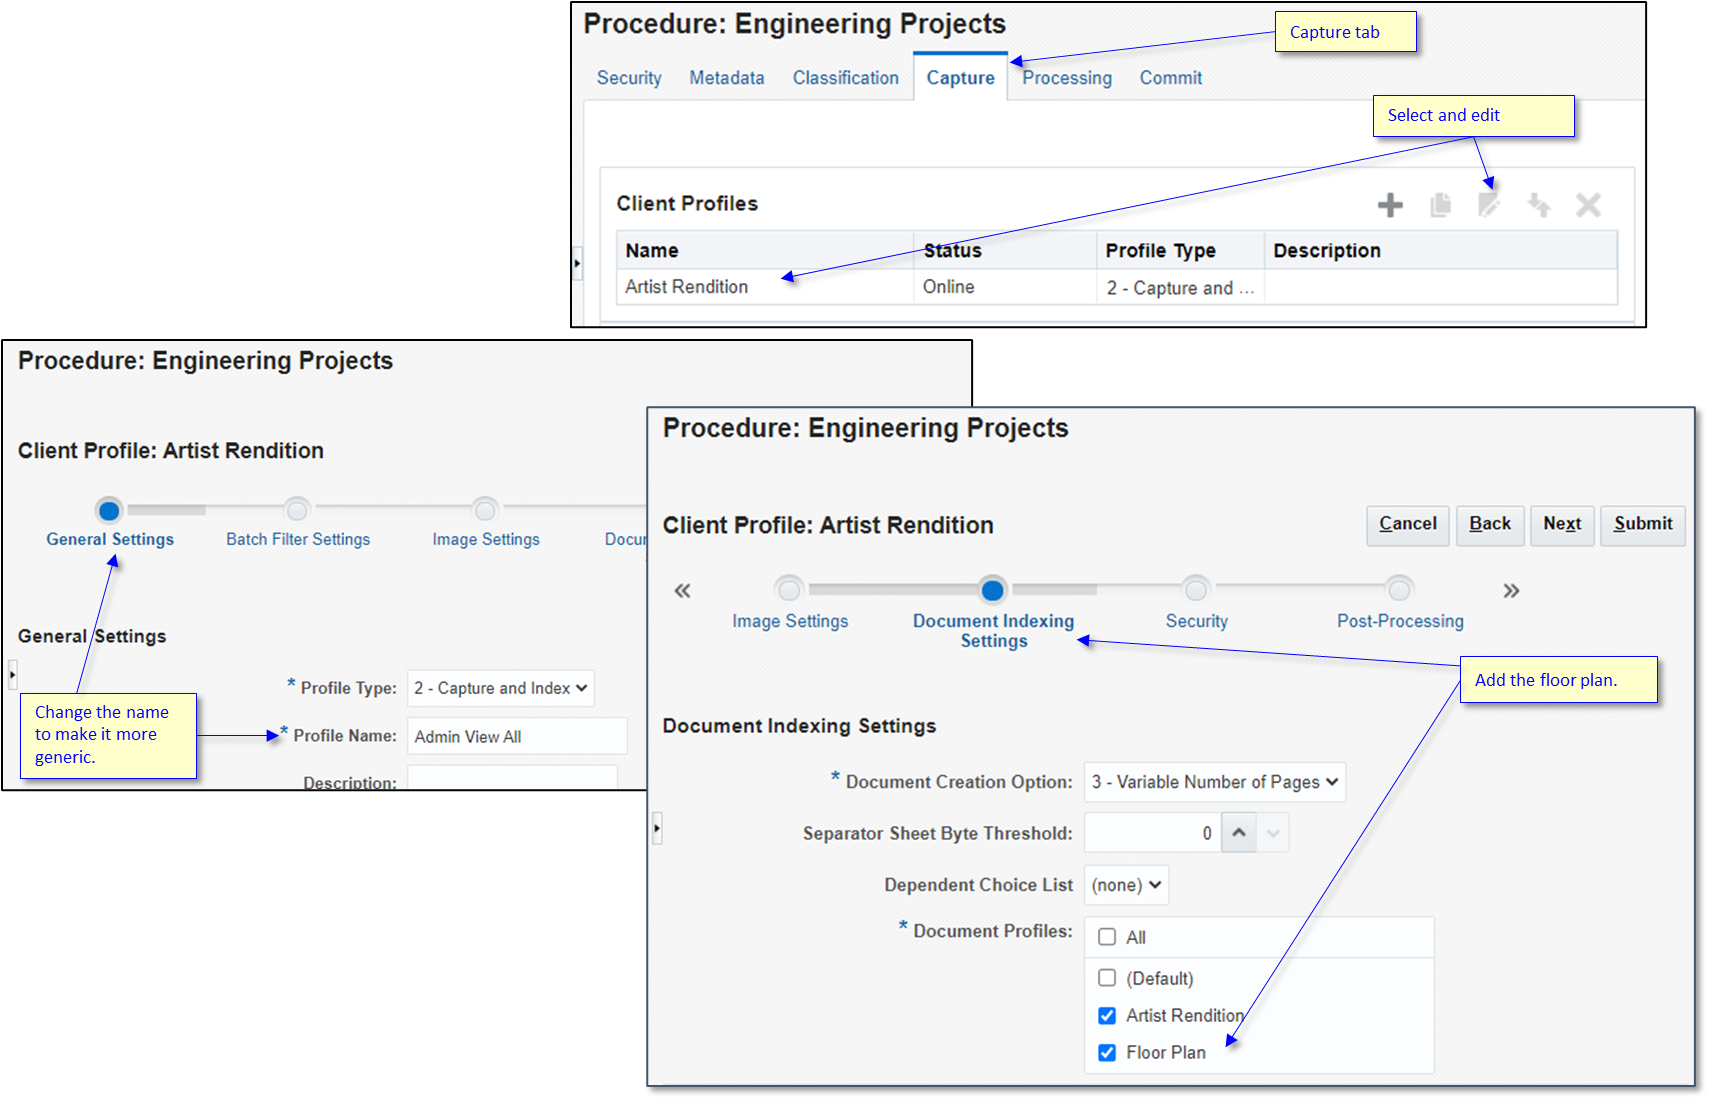Viewport: 1709px width, 1100px height.
Task: Copy the selected client profile
Action: pyautogui.click(x=1440, y=205)
